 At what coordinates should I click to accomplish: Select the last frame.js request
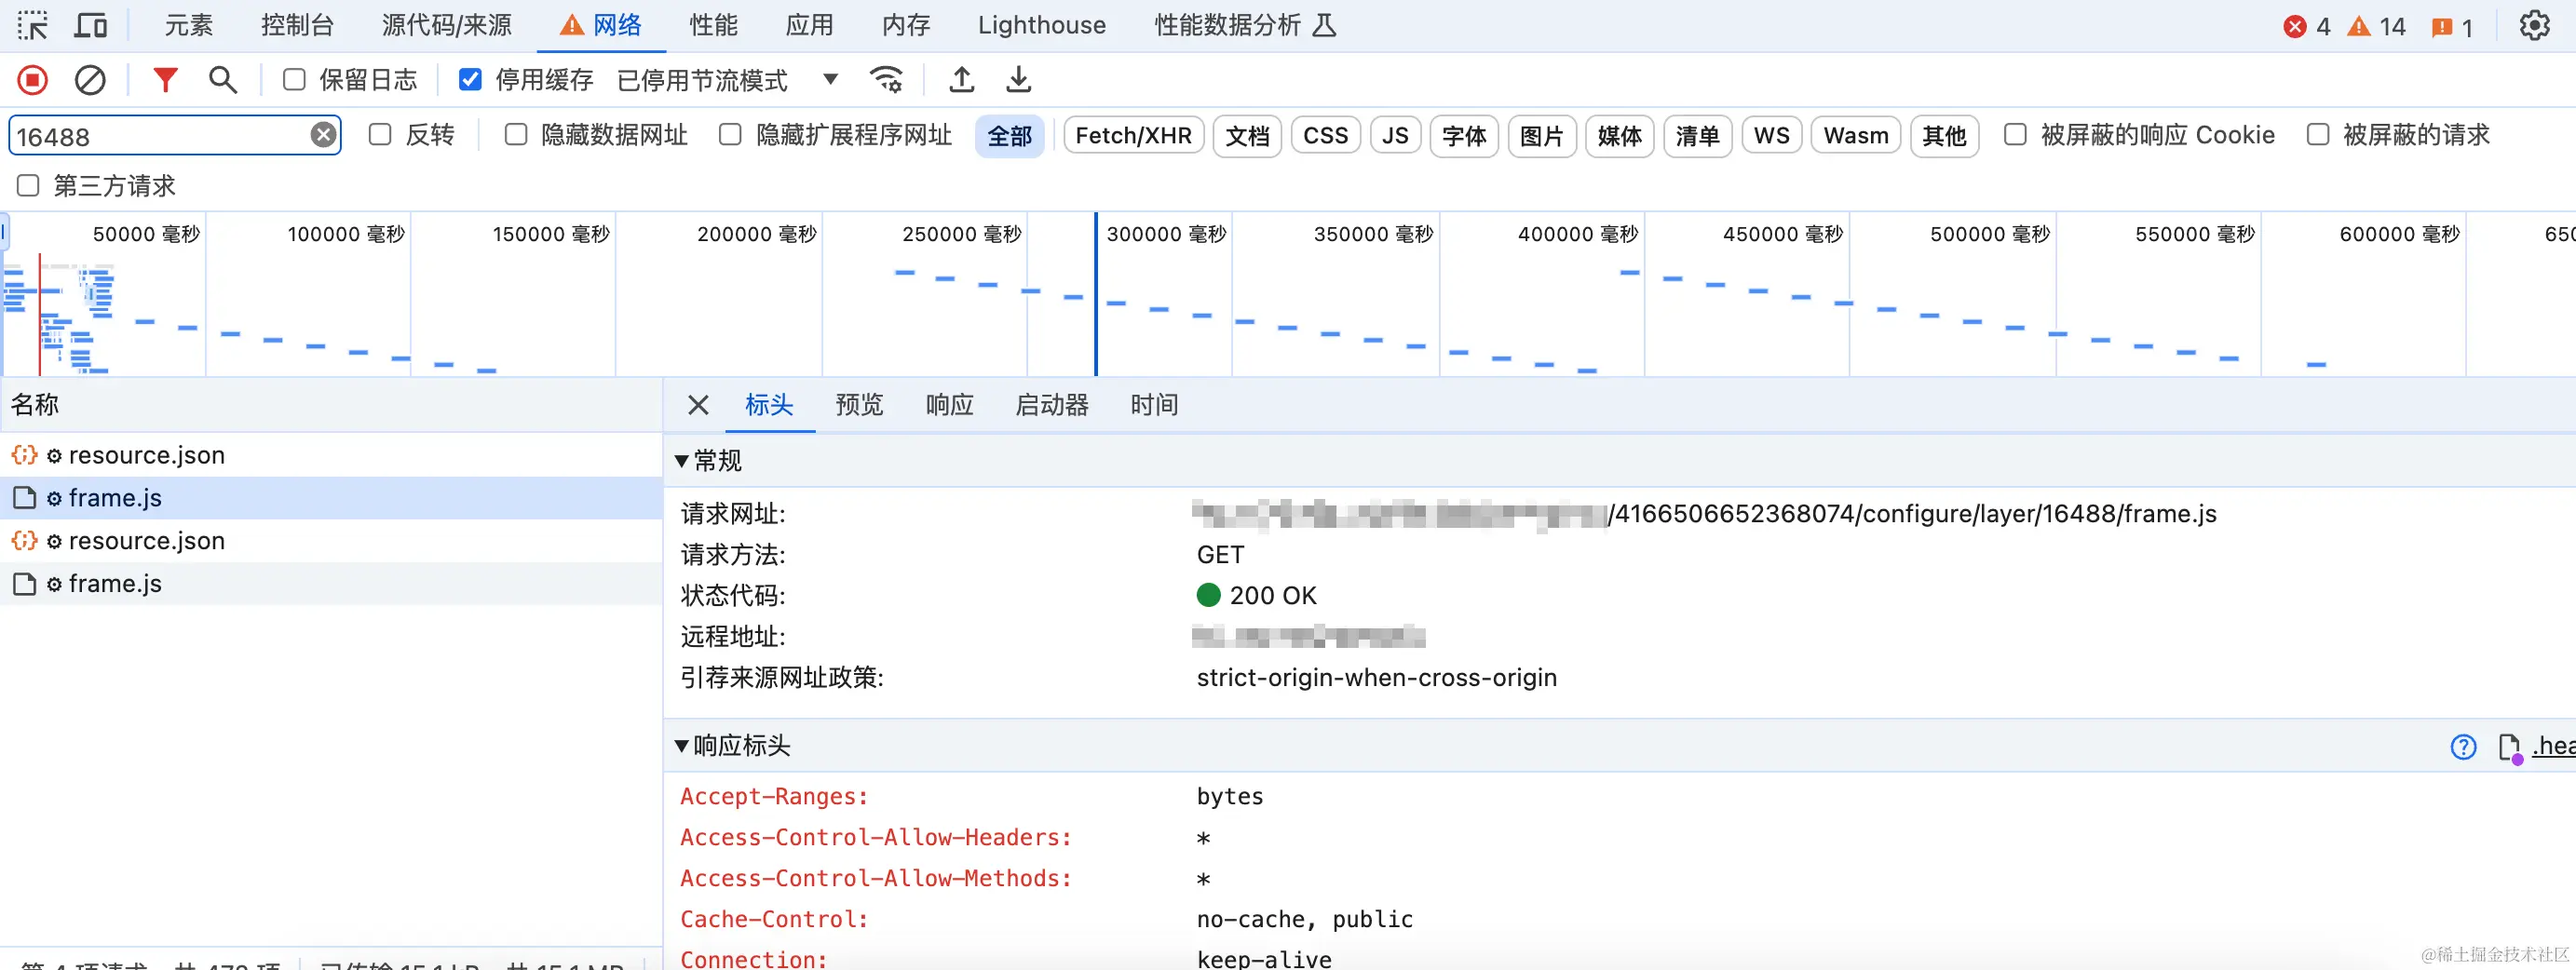click(x=331, y=583)
